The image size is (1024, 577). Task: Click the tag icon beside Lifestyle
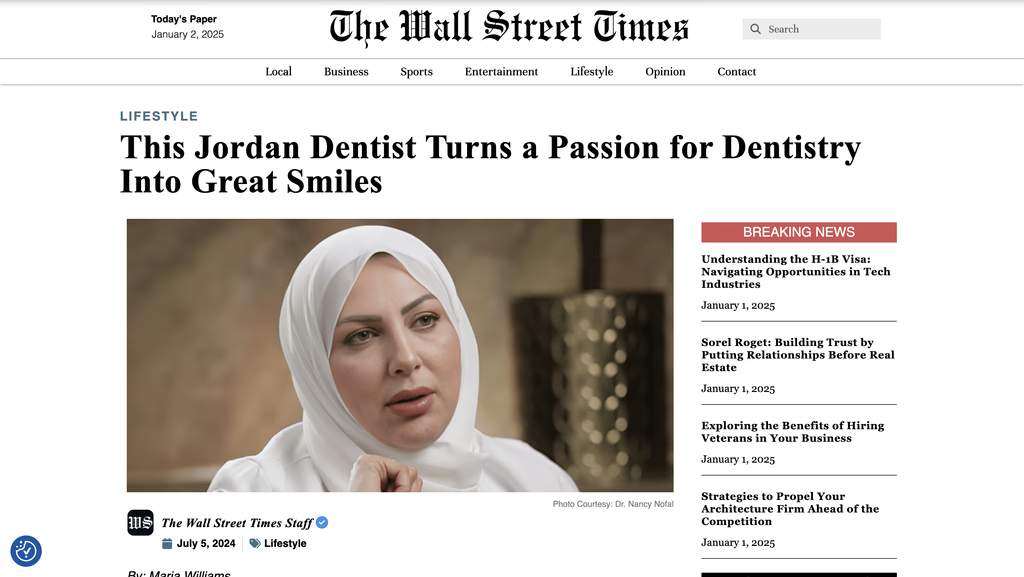(x=255, y=543)
